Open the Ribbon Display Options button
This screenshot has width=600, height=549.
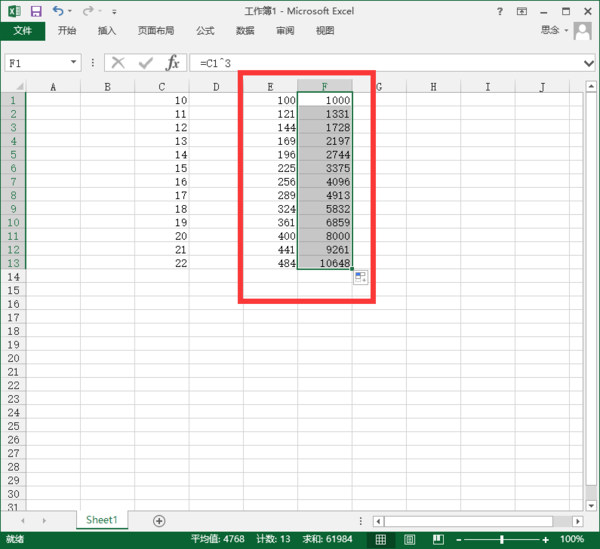point(520,11)
